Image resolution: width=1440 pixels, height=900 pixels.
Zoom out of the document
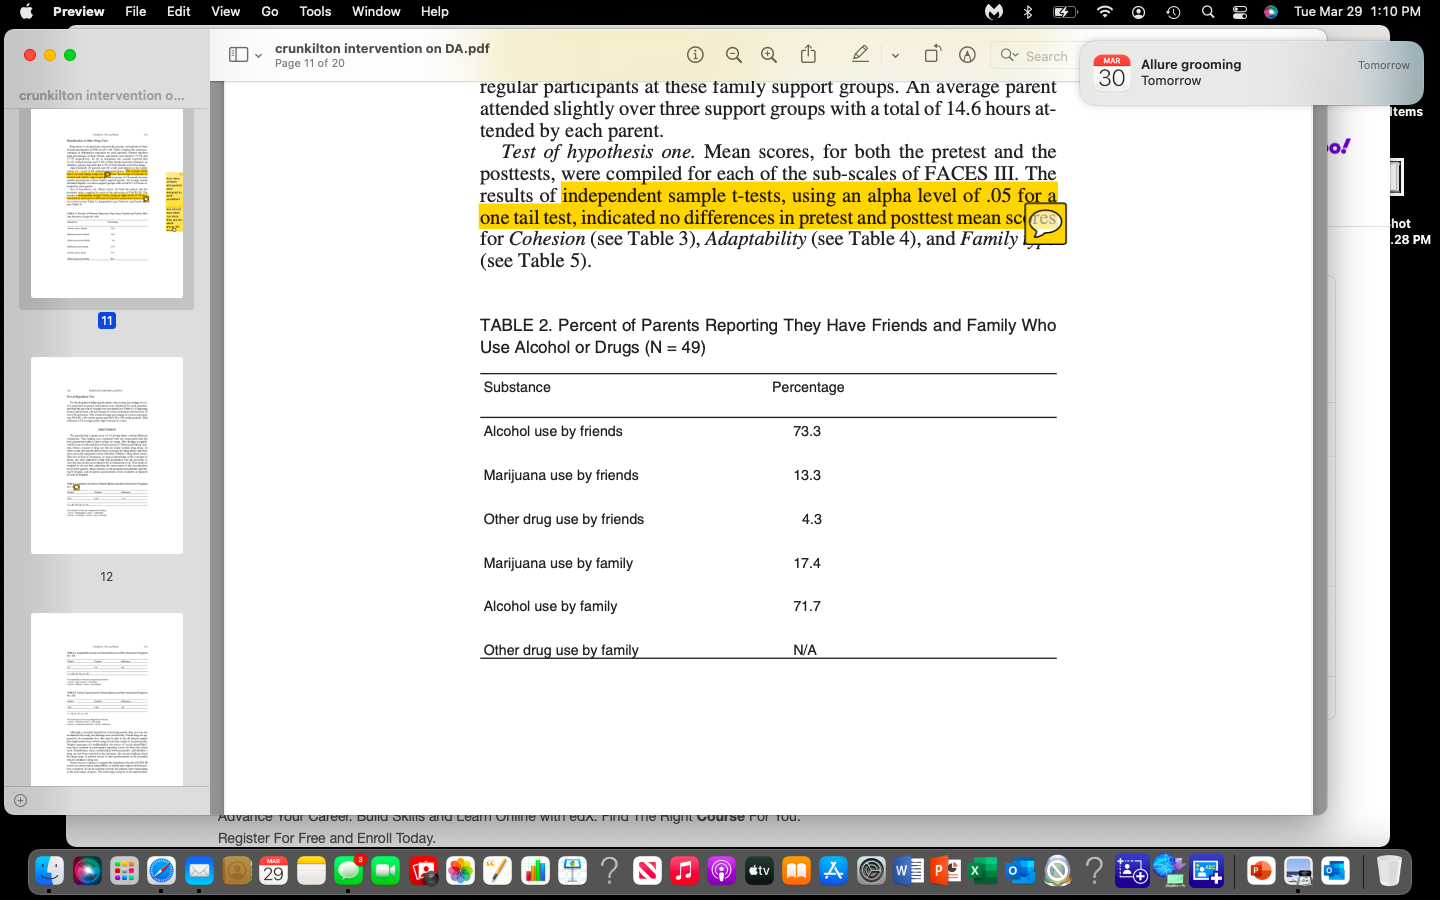click(734, 54)
